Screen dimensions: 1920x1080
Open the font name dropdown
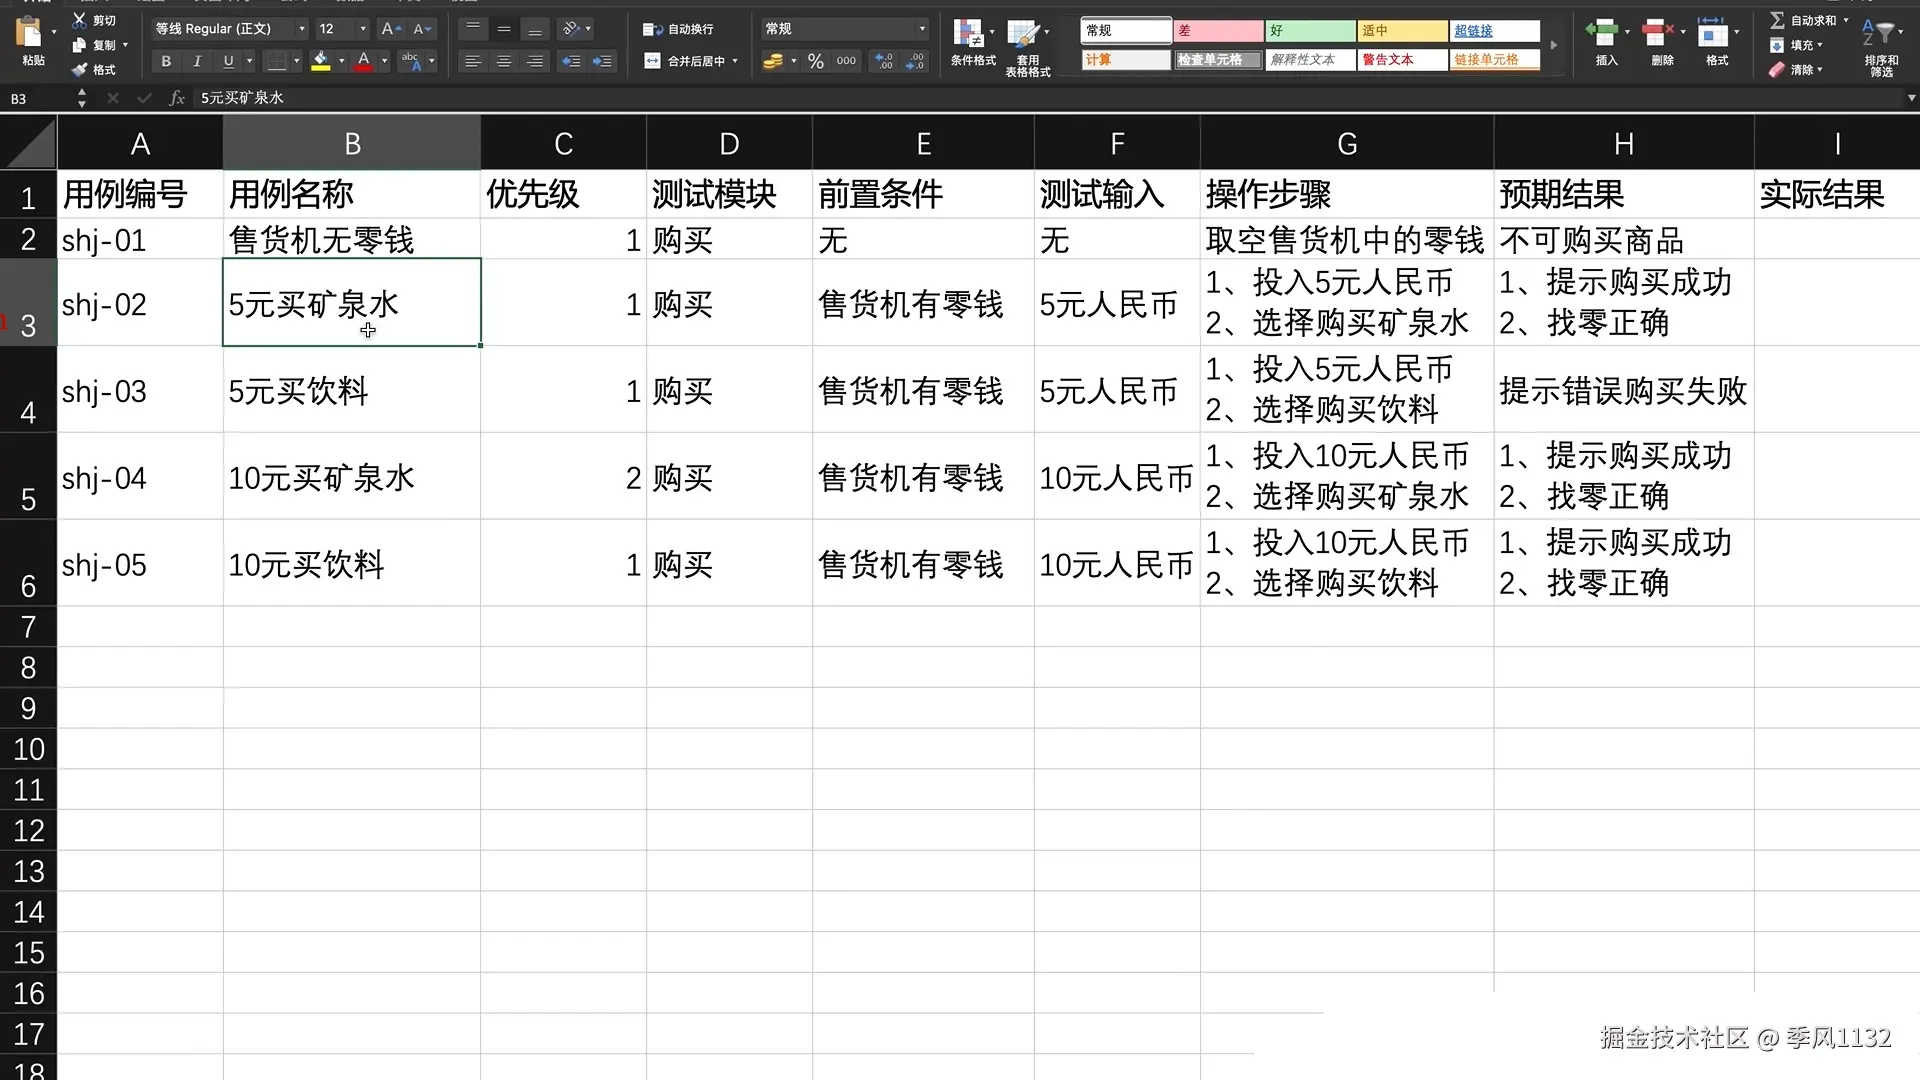(x=302, y=29)
